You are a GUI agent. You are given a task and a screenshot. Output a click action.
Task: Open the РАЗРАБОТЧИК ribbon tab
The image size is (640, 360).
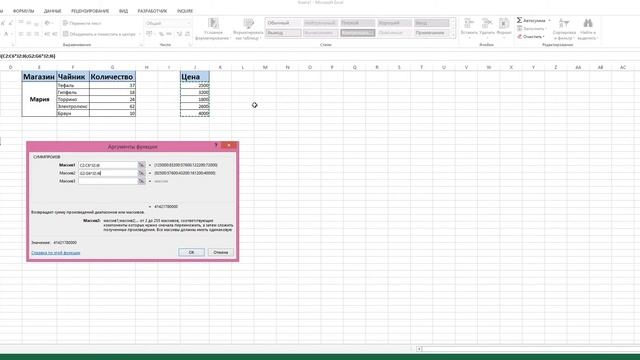152,11
